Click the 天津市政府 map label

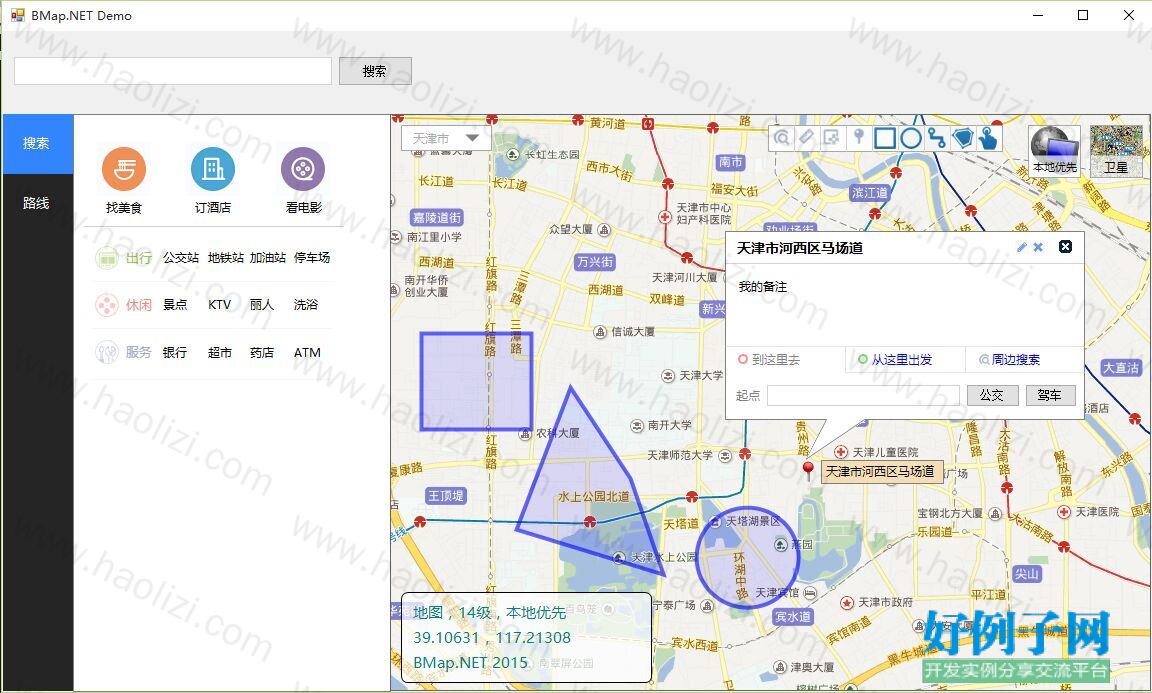coord(885,602)
